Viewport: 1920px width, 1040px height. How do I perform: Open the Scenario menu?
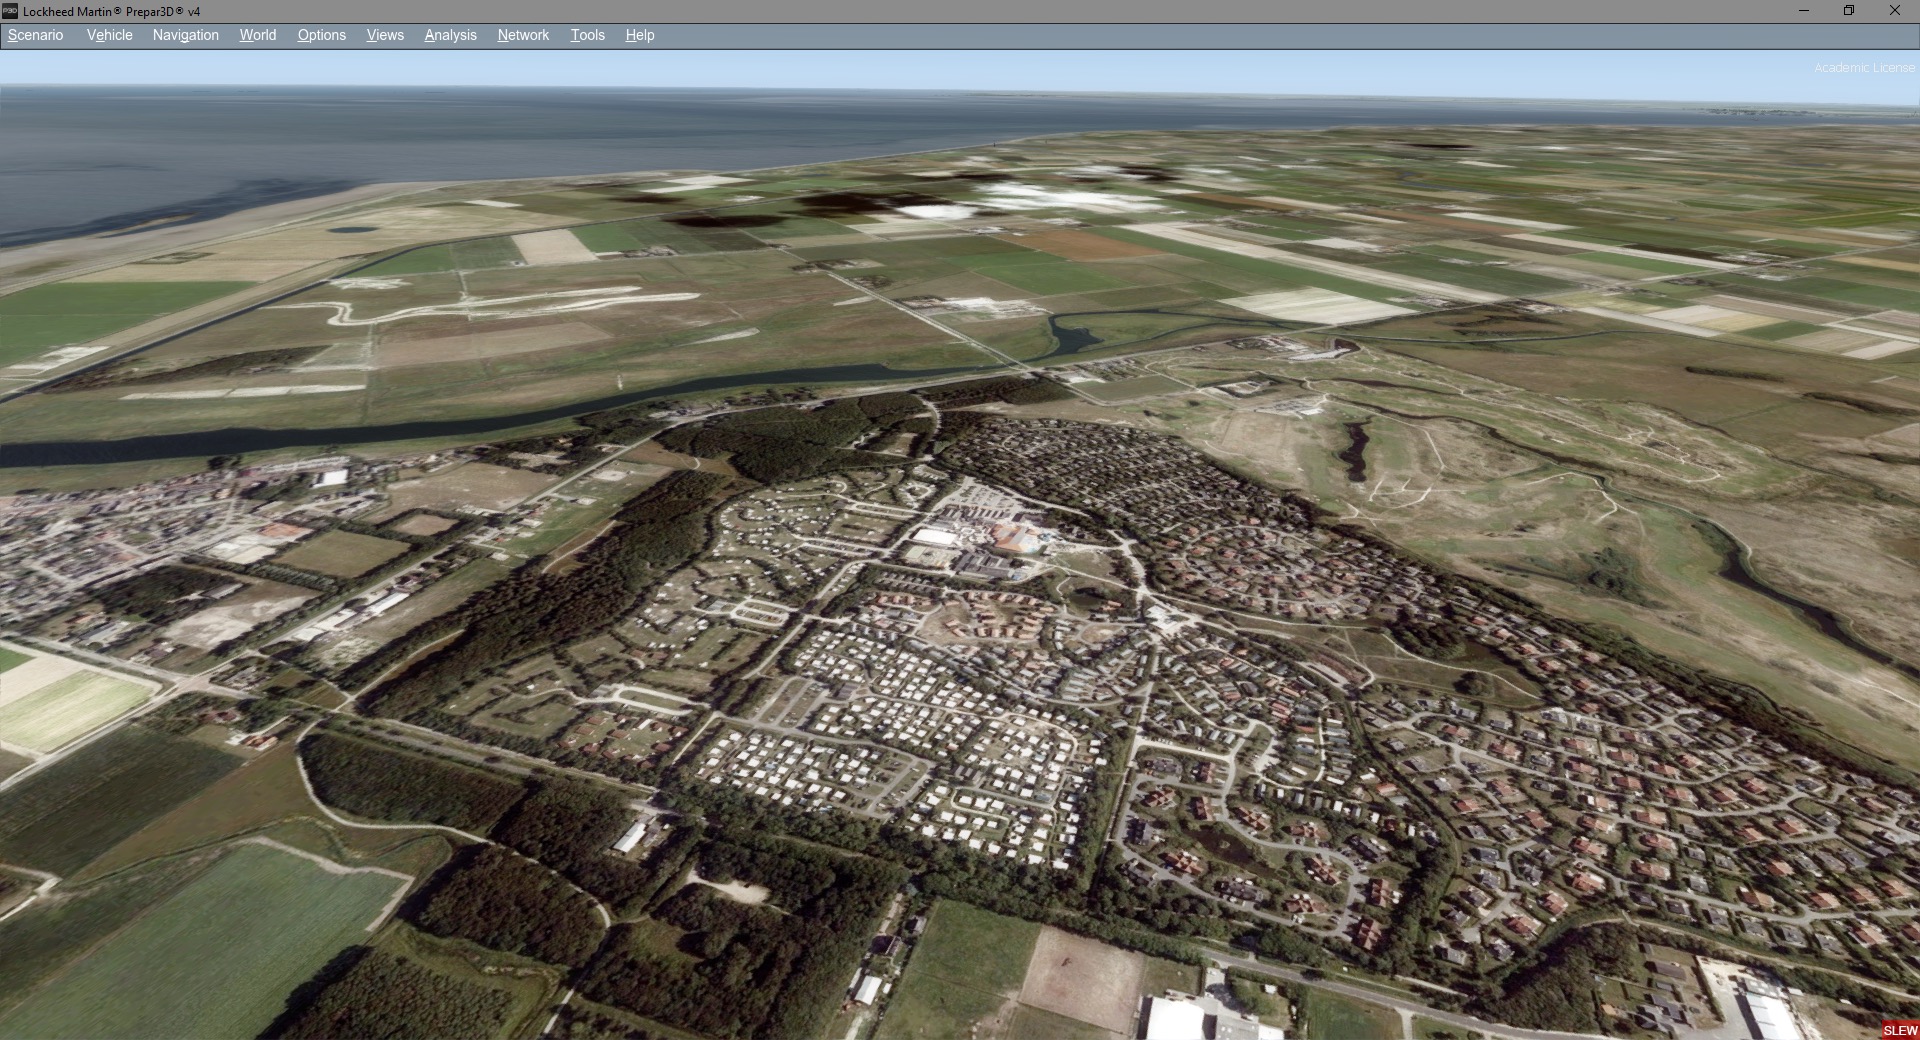coord(36,35)
